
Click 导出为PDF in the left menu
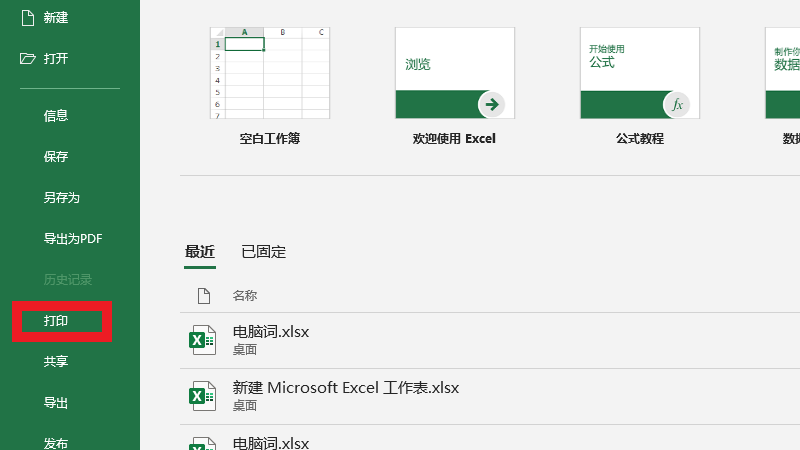click(x=73, y=238)
